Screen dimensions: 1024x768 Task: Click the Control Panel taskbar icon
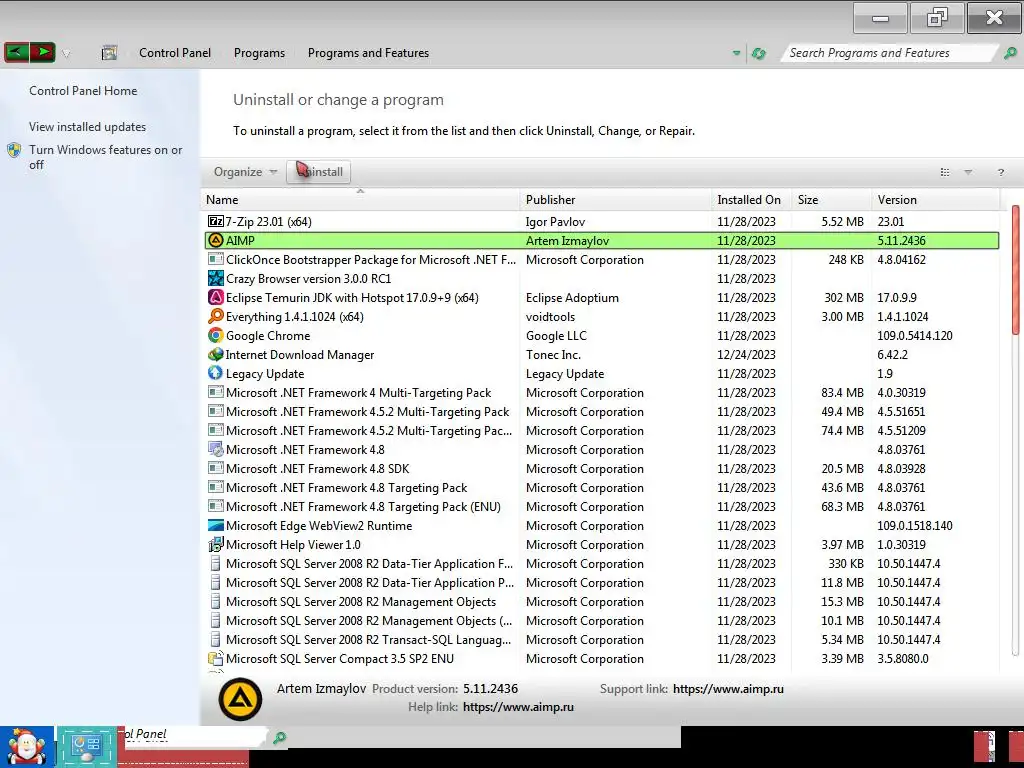point(86,746)
